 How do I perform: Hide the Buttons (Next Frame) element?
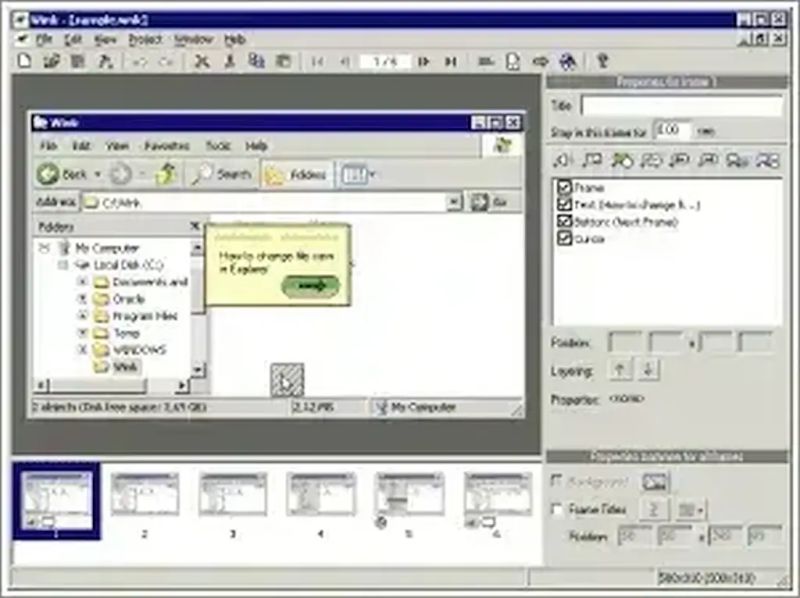[566, 221]
